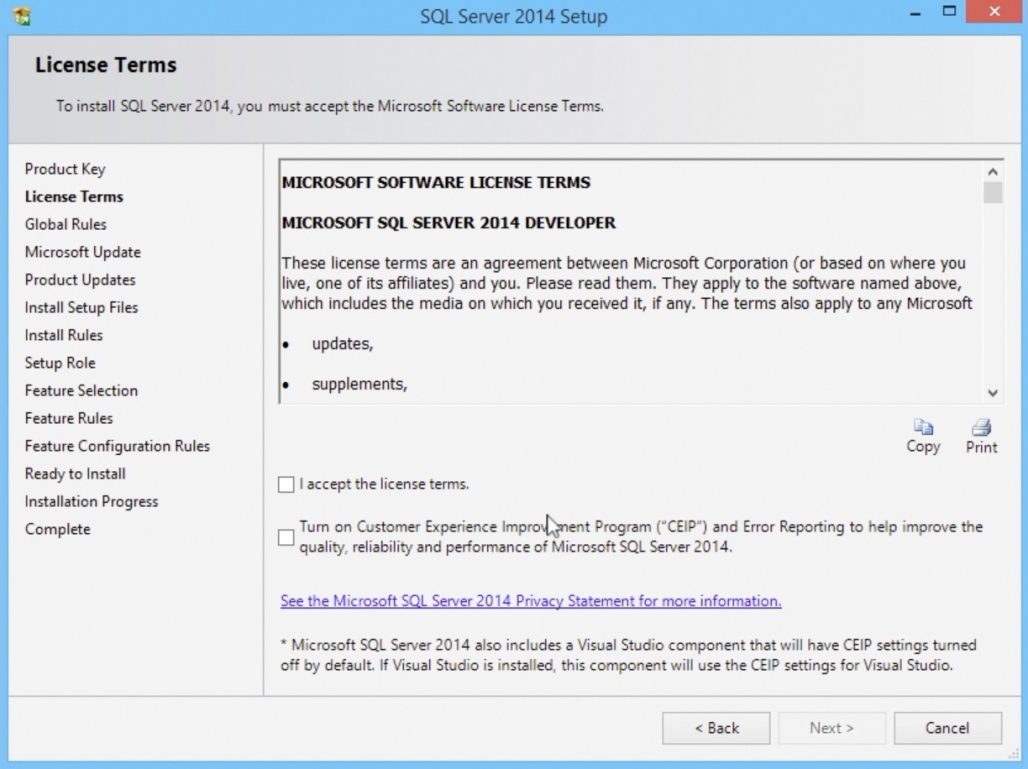The width and height of the screenshot is (1028, 769).
Task: Click the 'updates,' bullet in license text
Action: 342,344
